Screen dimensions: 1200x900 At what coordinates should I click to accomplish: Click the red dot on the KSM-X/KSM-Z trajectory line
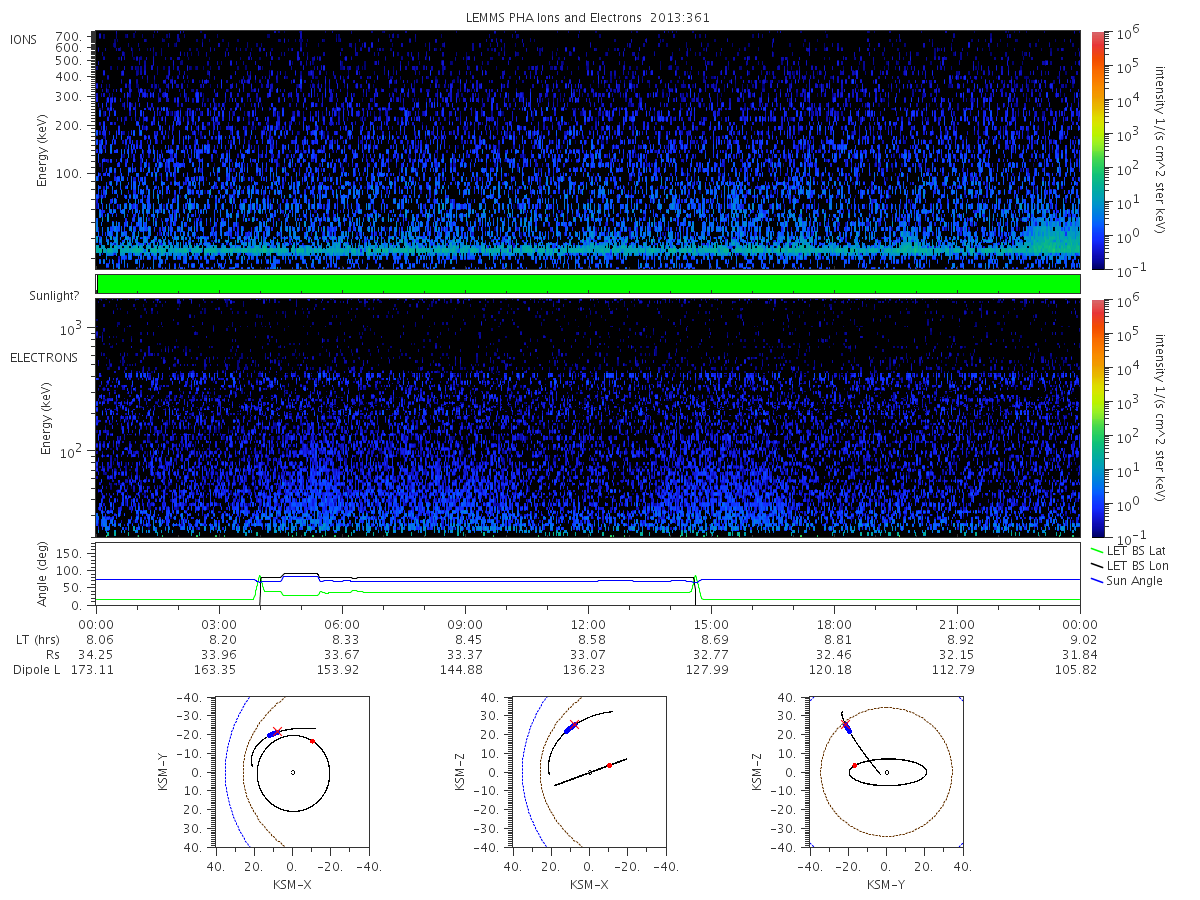609,765
